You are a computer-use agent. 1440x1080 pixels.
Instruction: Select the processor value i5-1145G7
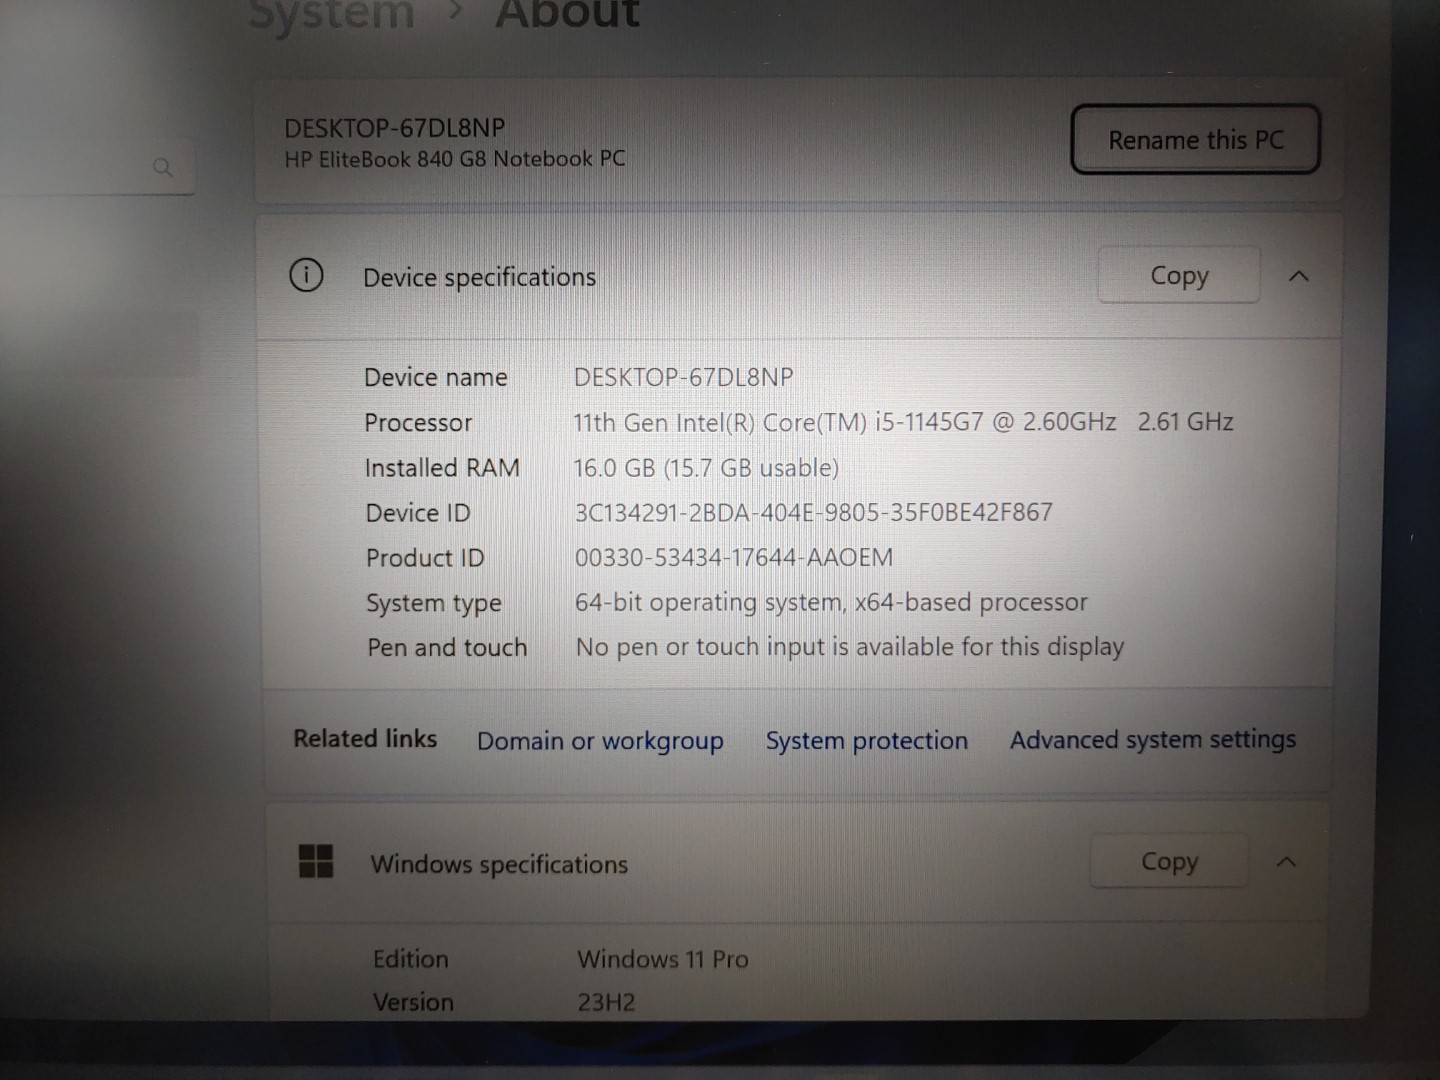903,422
